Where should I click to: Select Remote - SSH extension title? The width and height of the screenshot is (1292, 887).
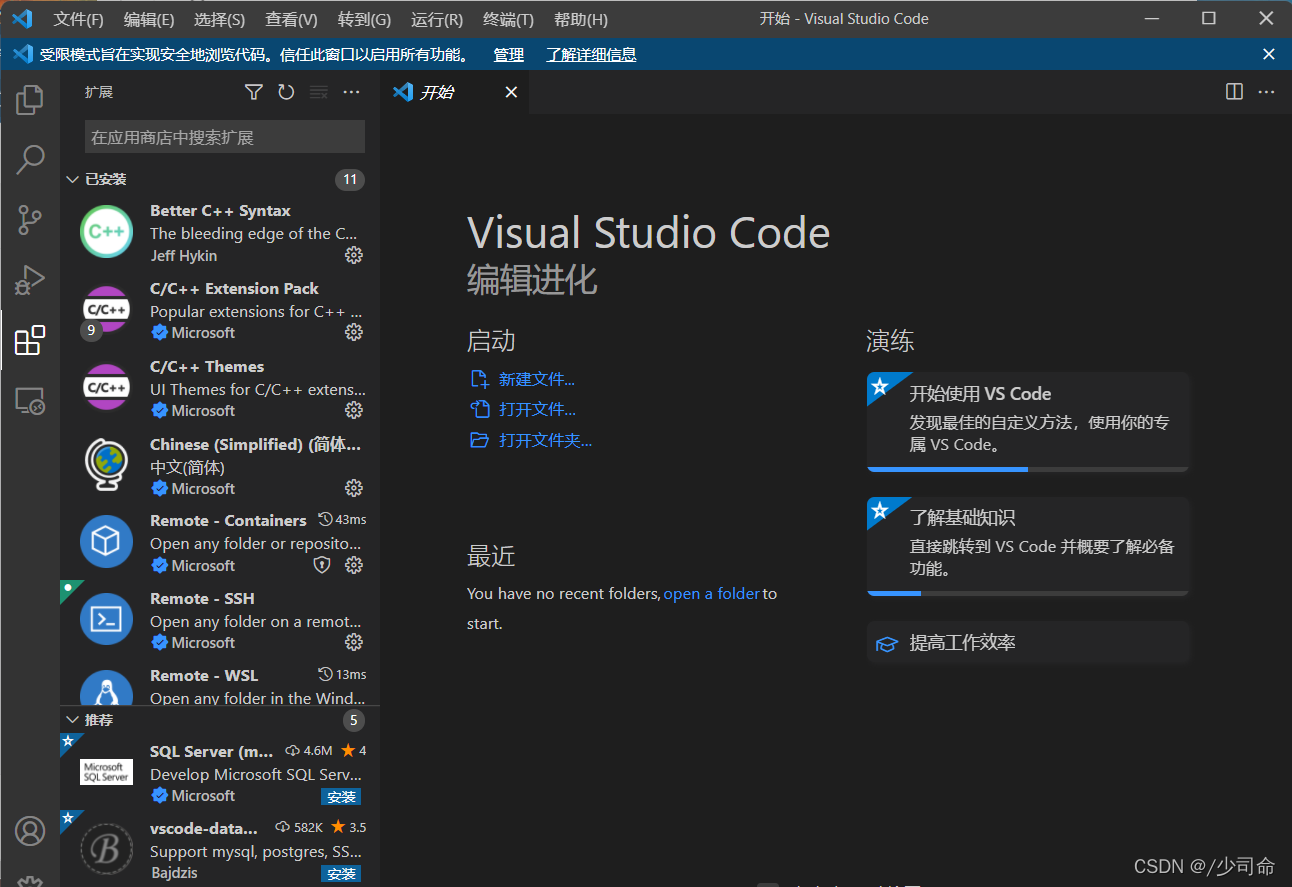tap(202, 598)
